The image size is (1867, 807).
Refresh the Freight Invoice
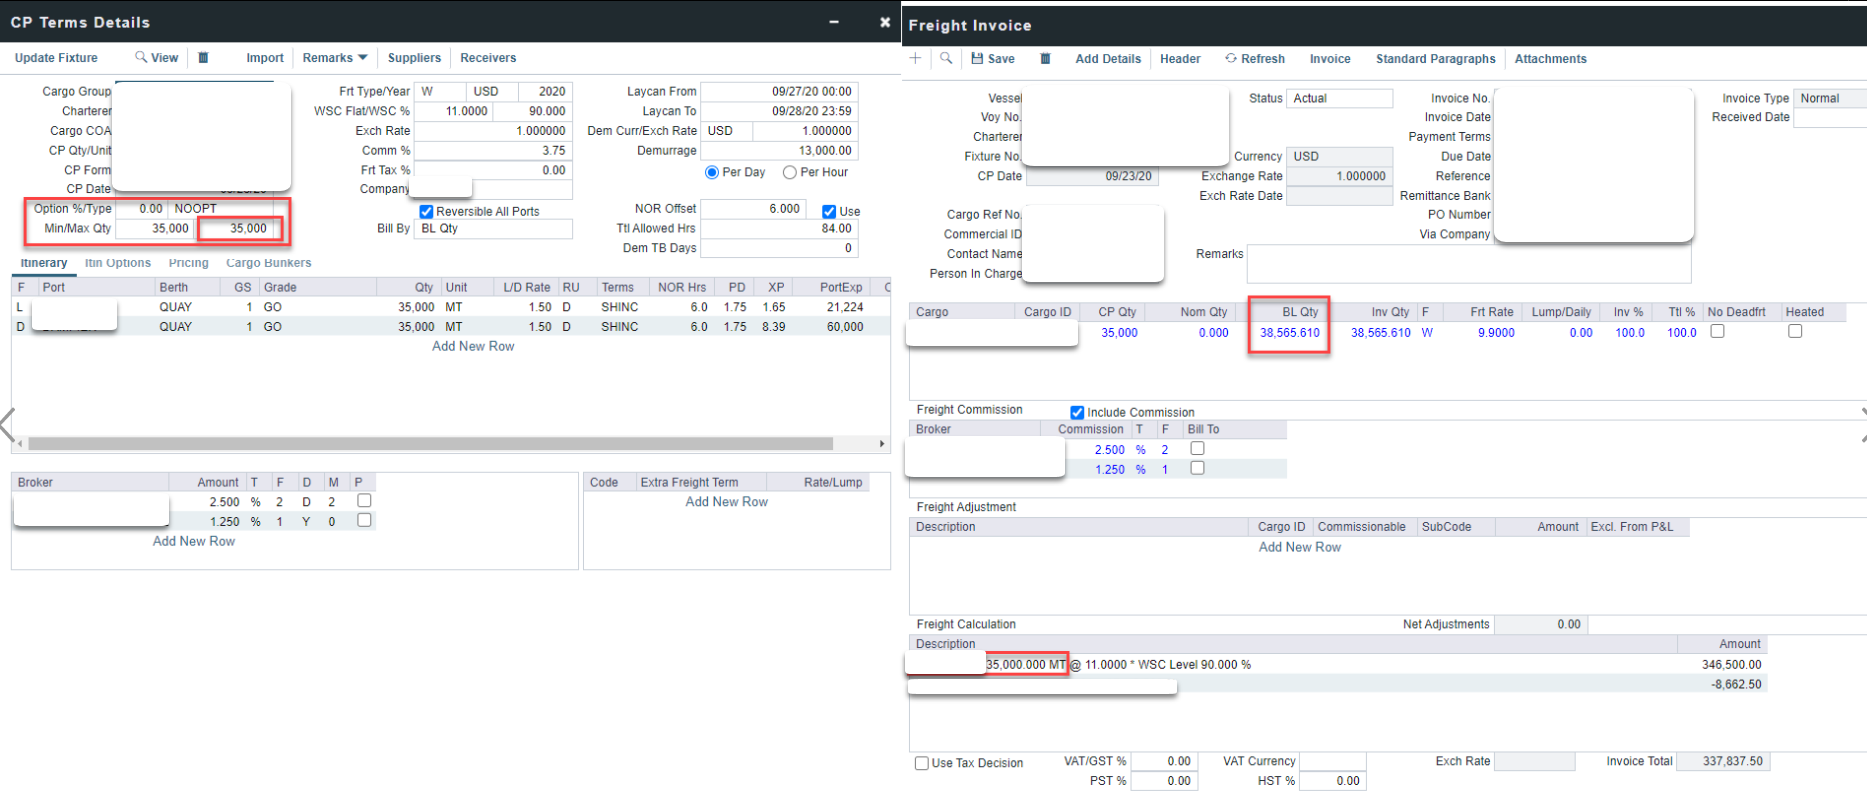[x=1254, y=59]
